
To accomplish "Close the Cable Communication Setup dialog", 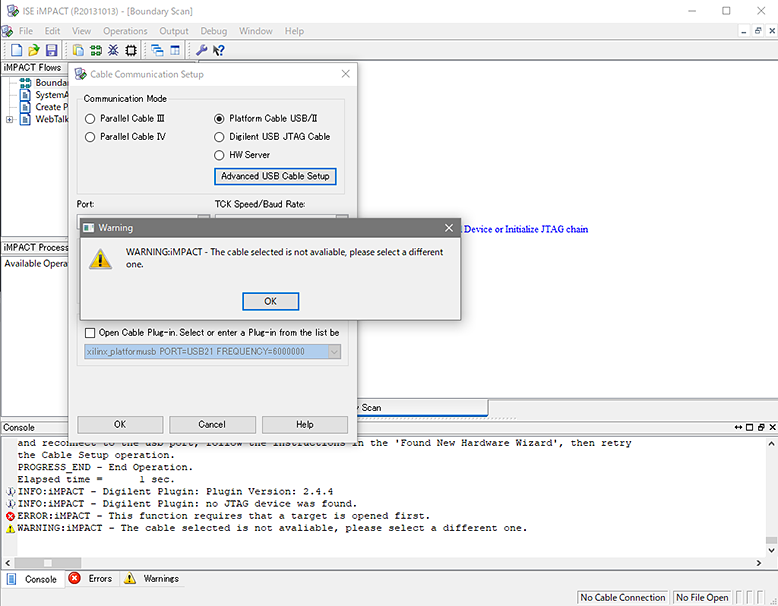I will [x=345, y=74].
